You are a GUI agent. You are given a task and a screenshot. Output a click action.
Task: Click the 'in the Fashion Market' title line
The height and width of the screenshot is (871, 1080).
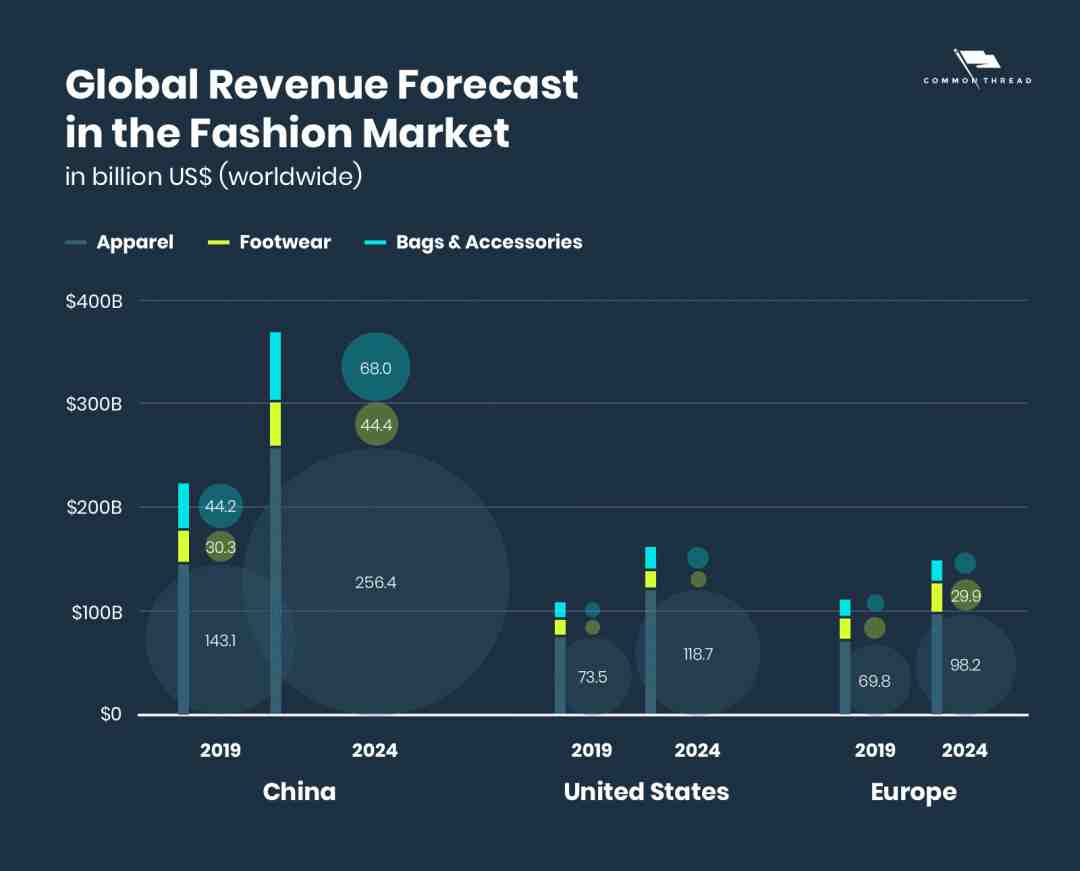287,132
